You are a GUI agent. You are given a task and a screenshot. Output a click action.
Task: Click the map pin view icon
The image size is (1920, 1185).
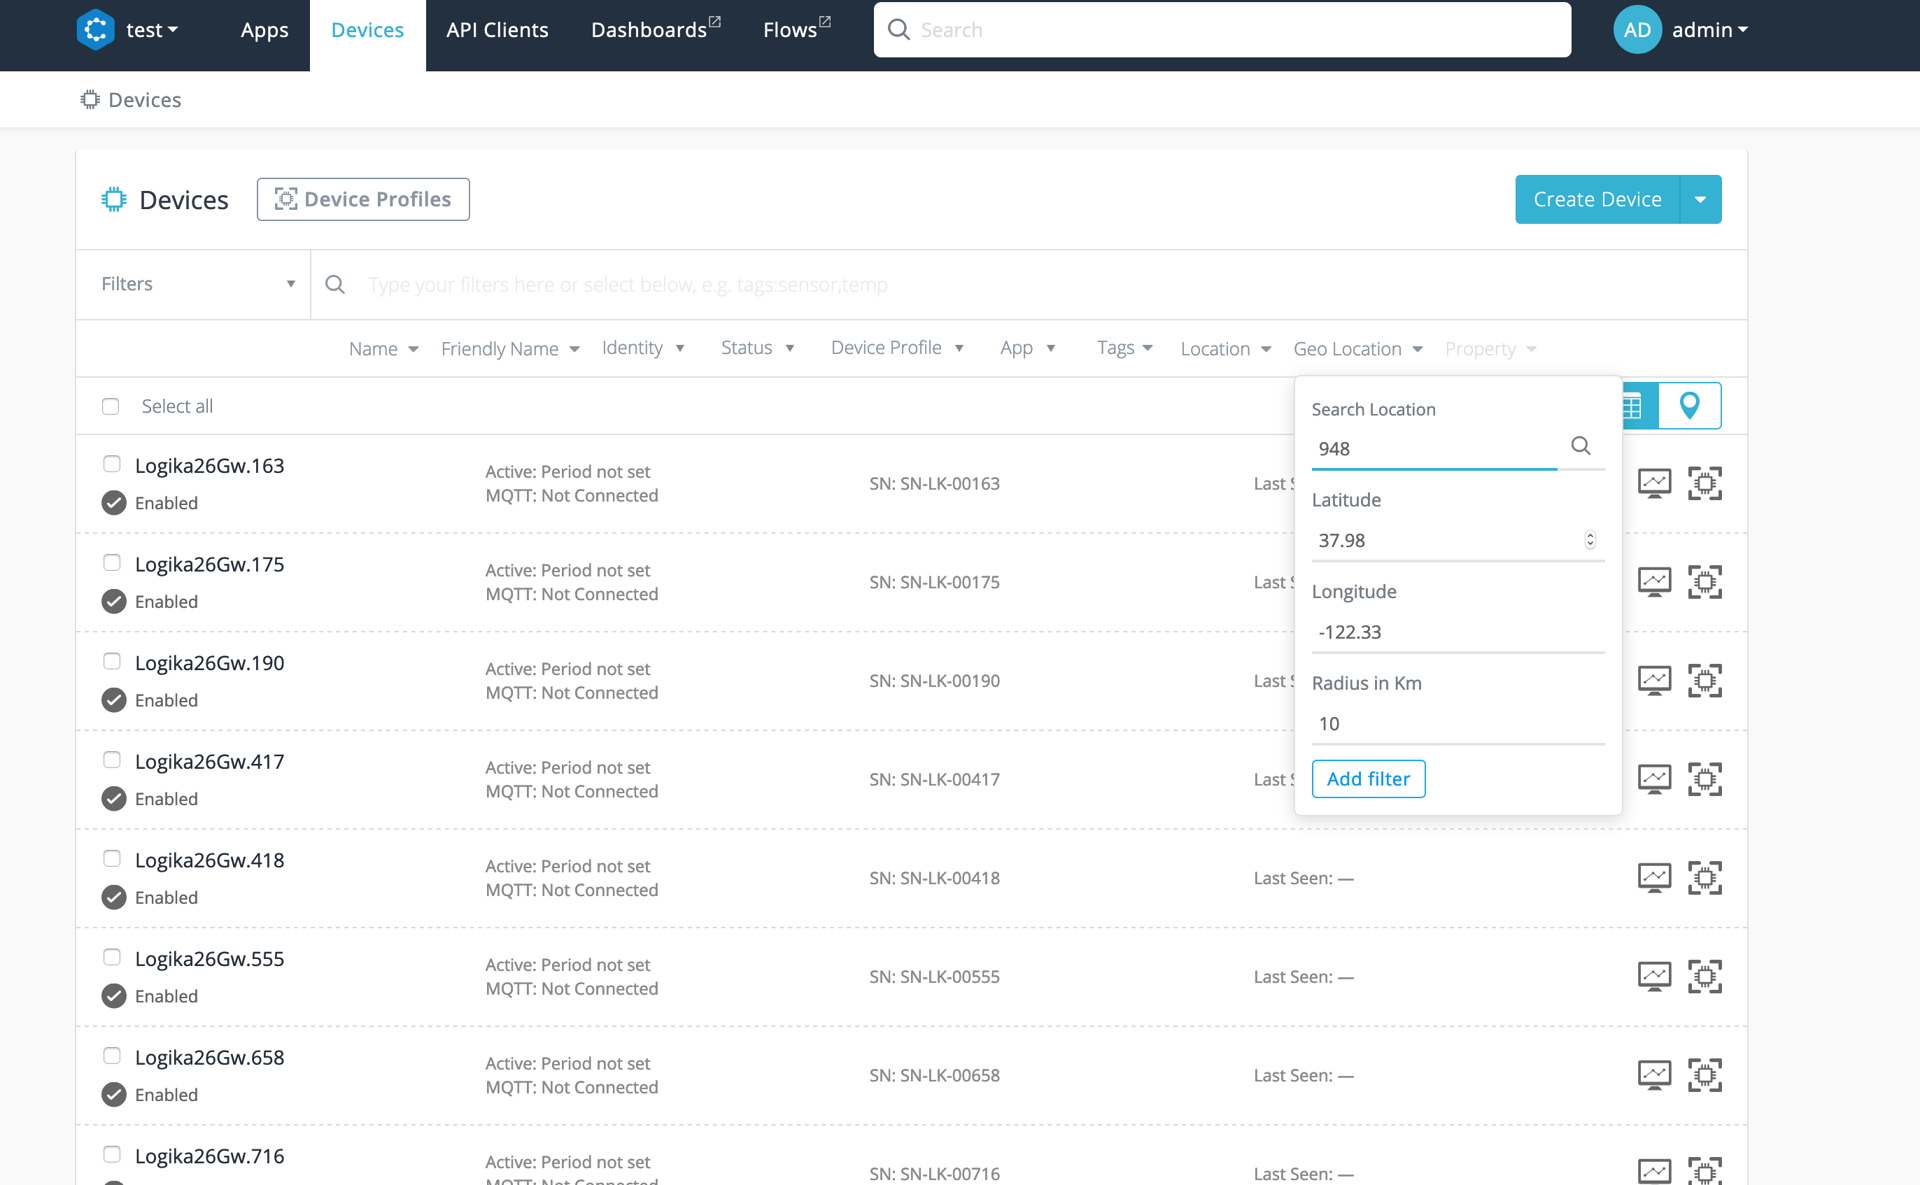click(x=1689, y=405)
